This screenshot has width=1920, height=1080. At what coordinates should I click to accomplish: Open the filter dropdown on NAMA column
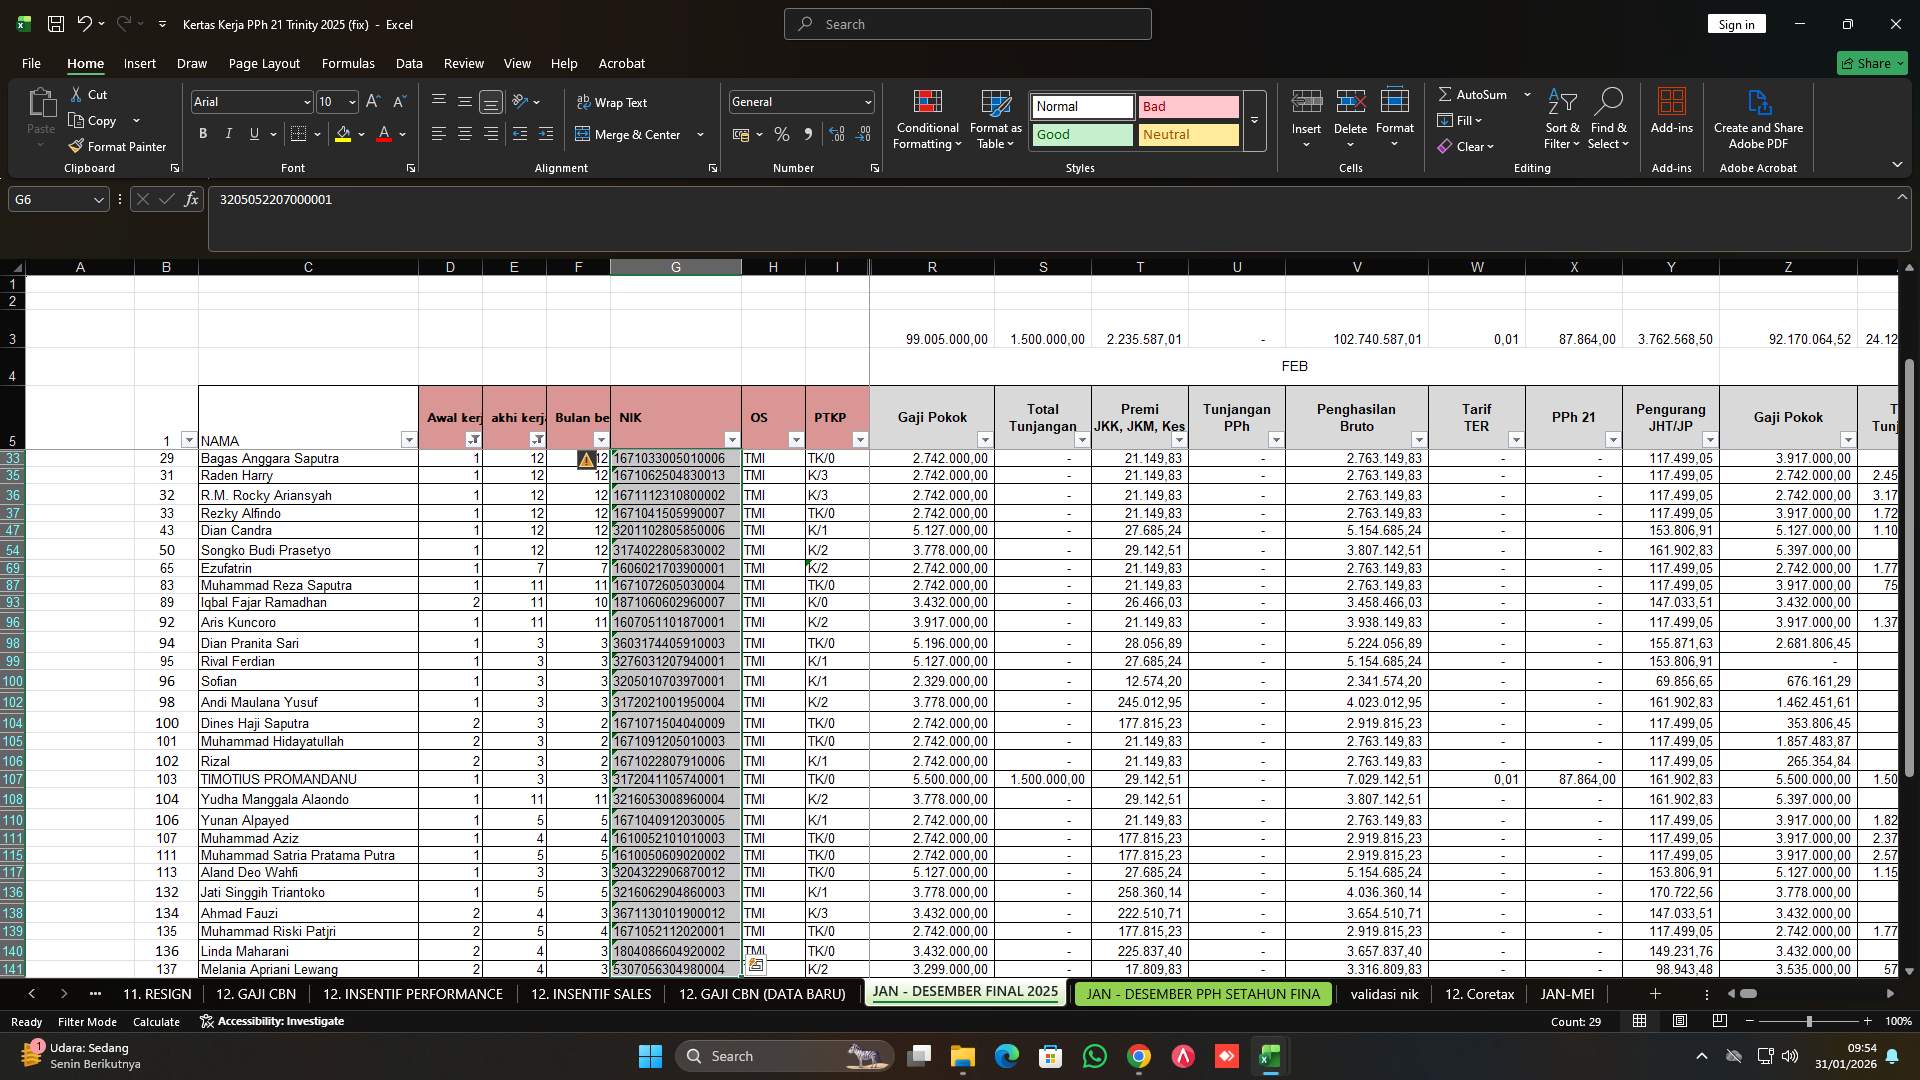click(409, 440)
